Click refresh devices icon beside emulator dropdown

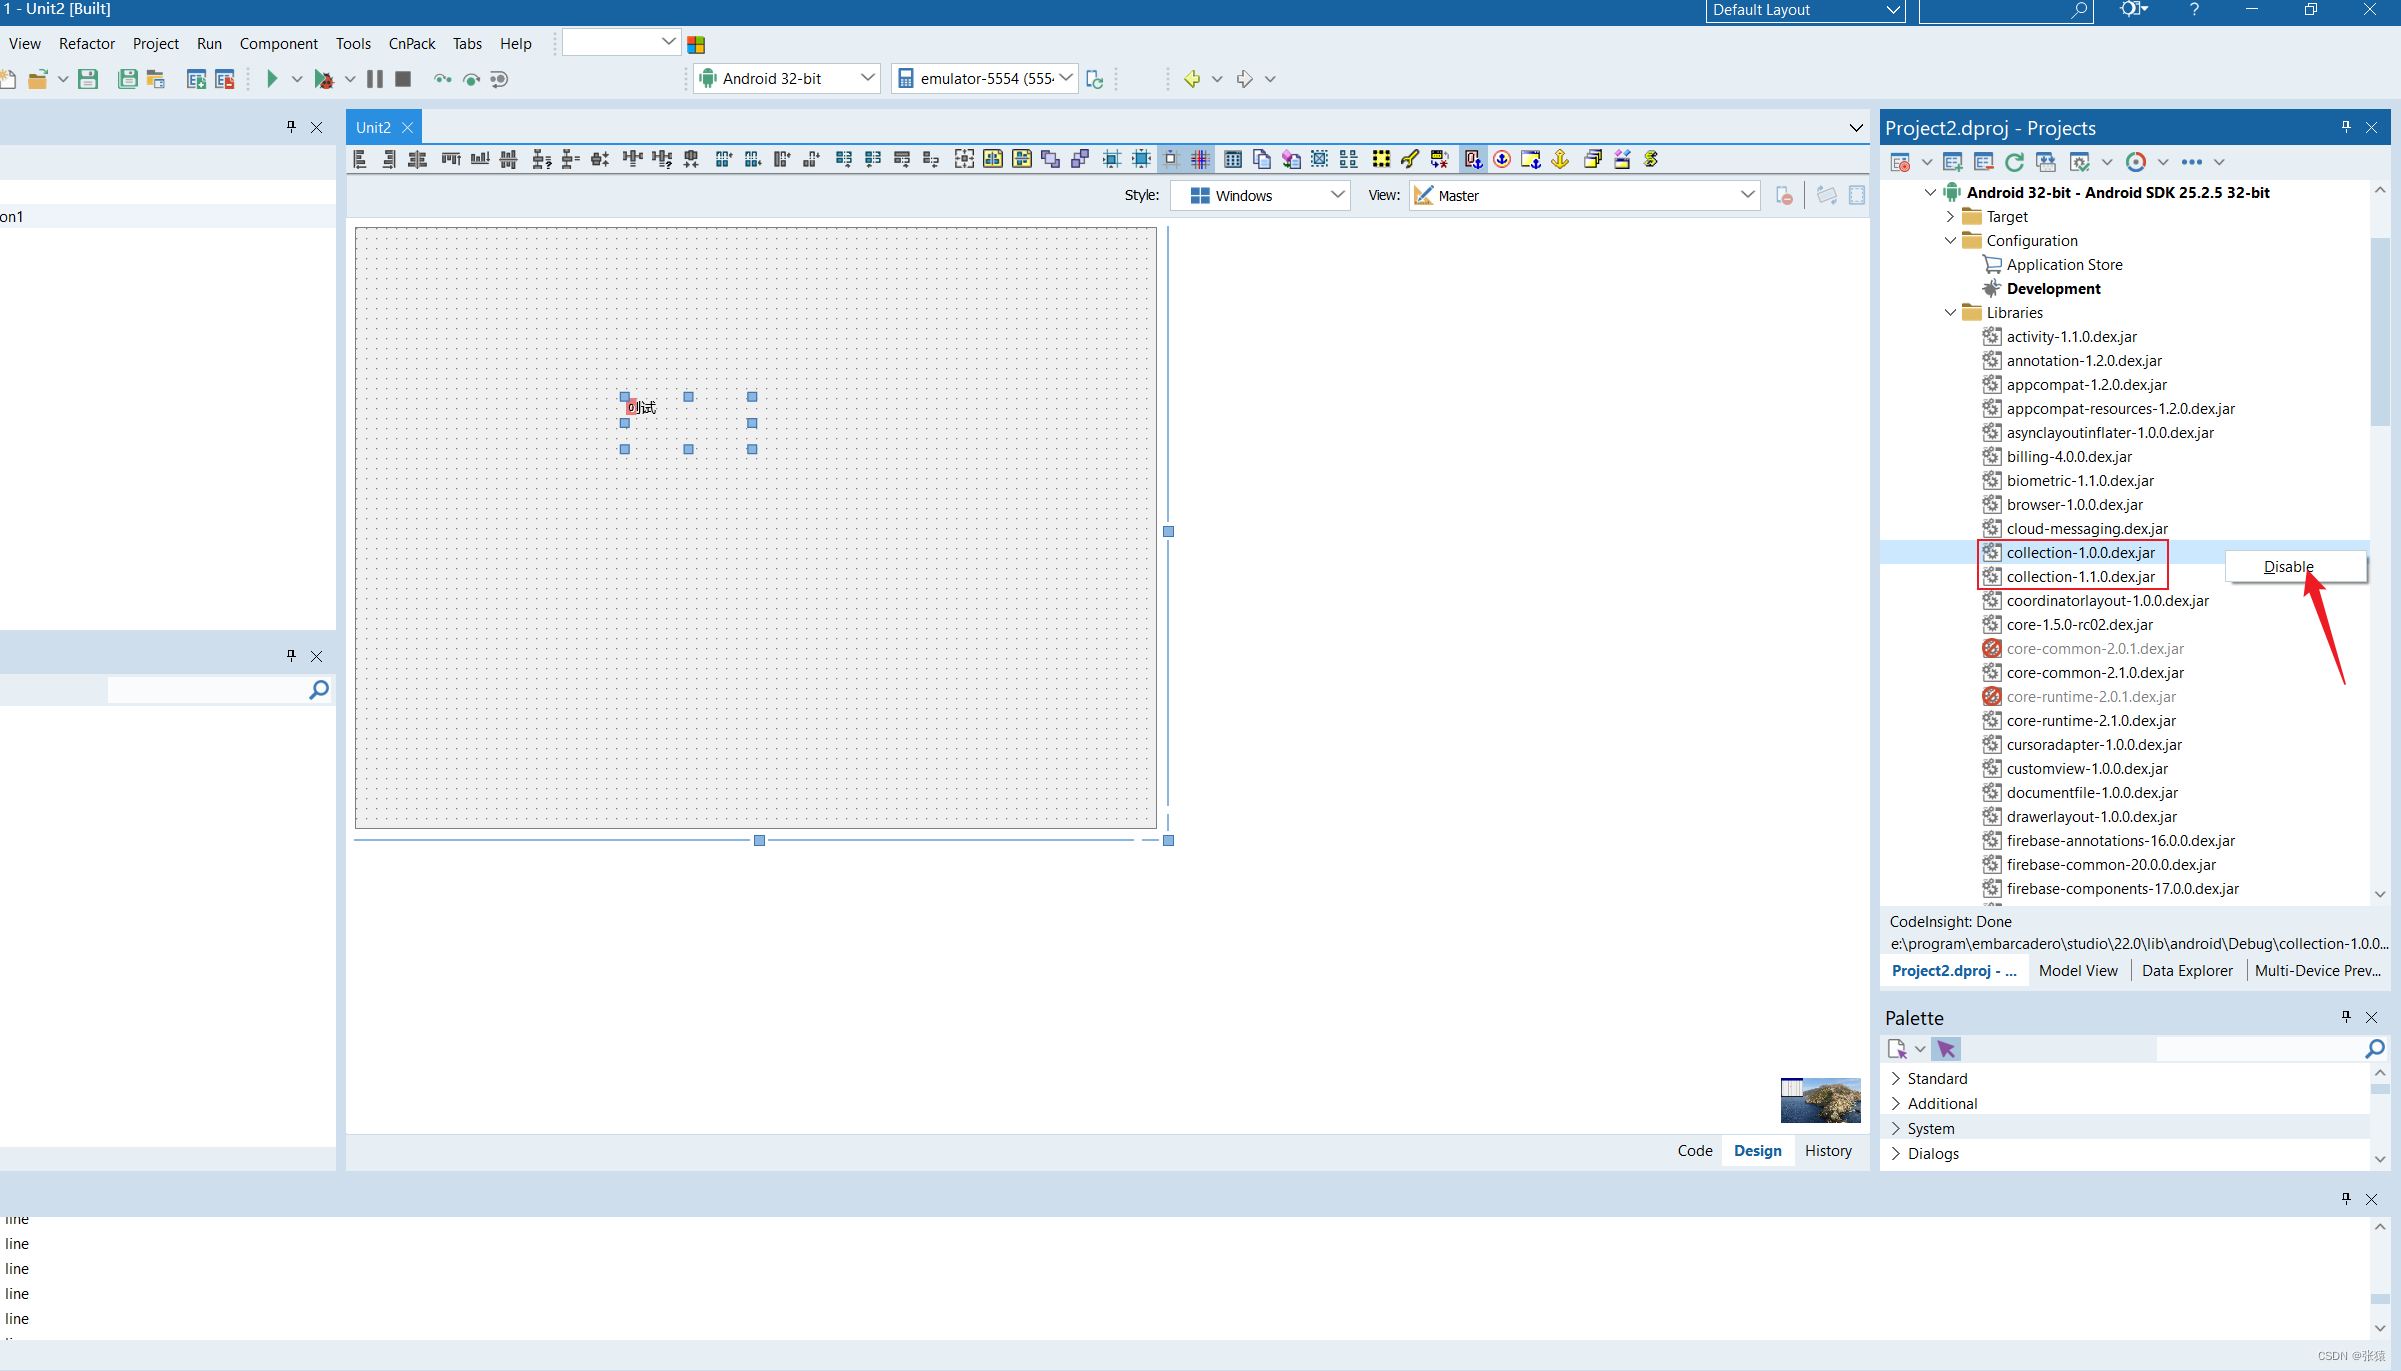(x=1095, y=79)
